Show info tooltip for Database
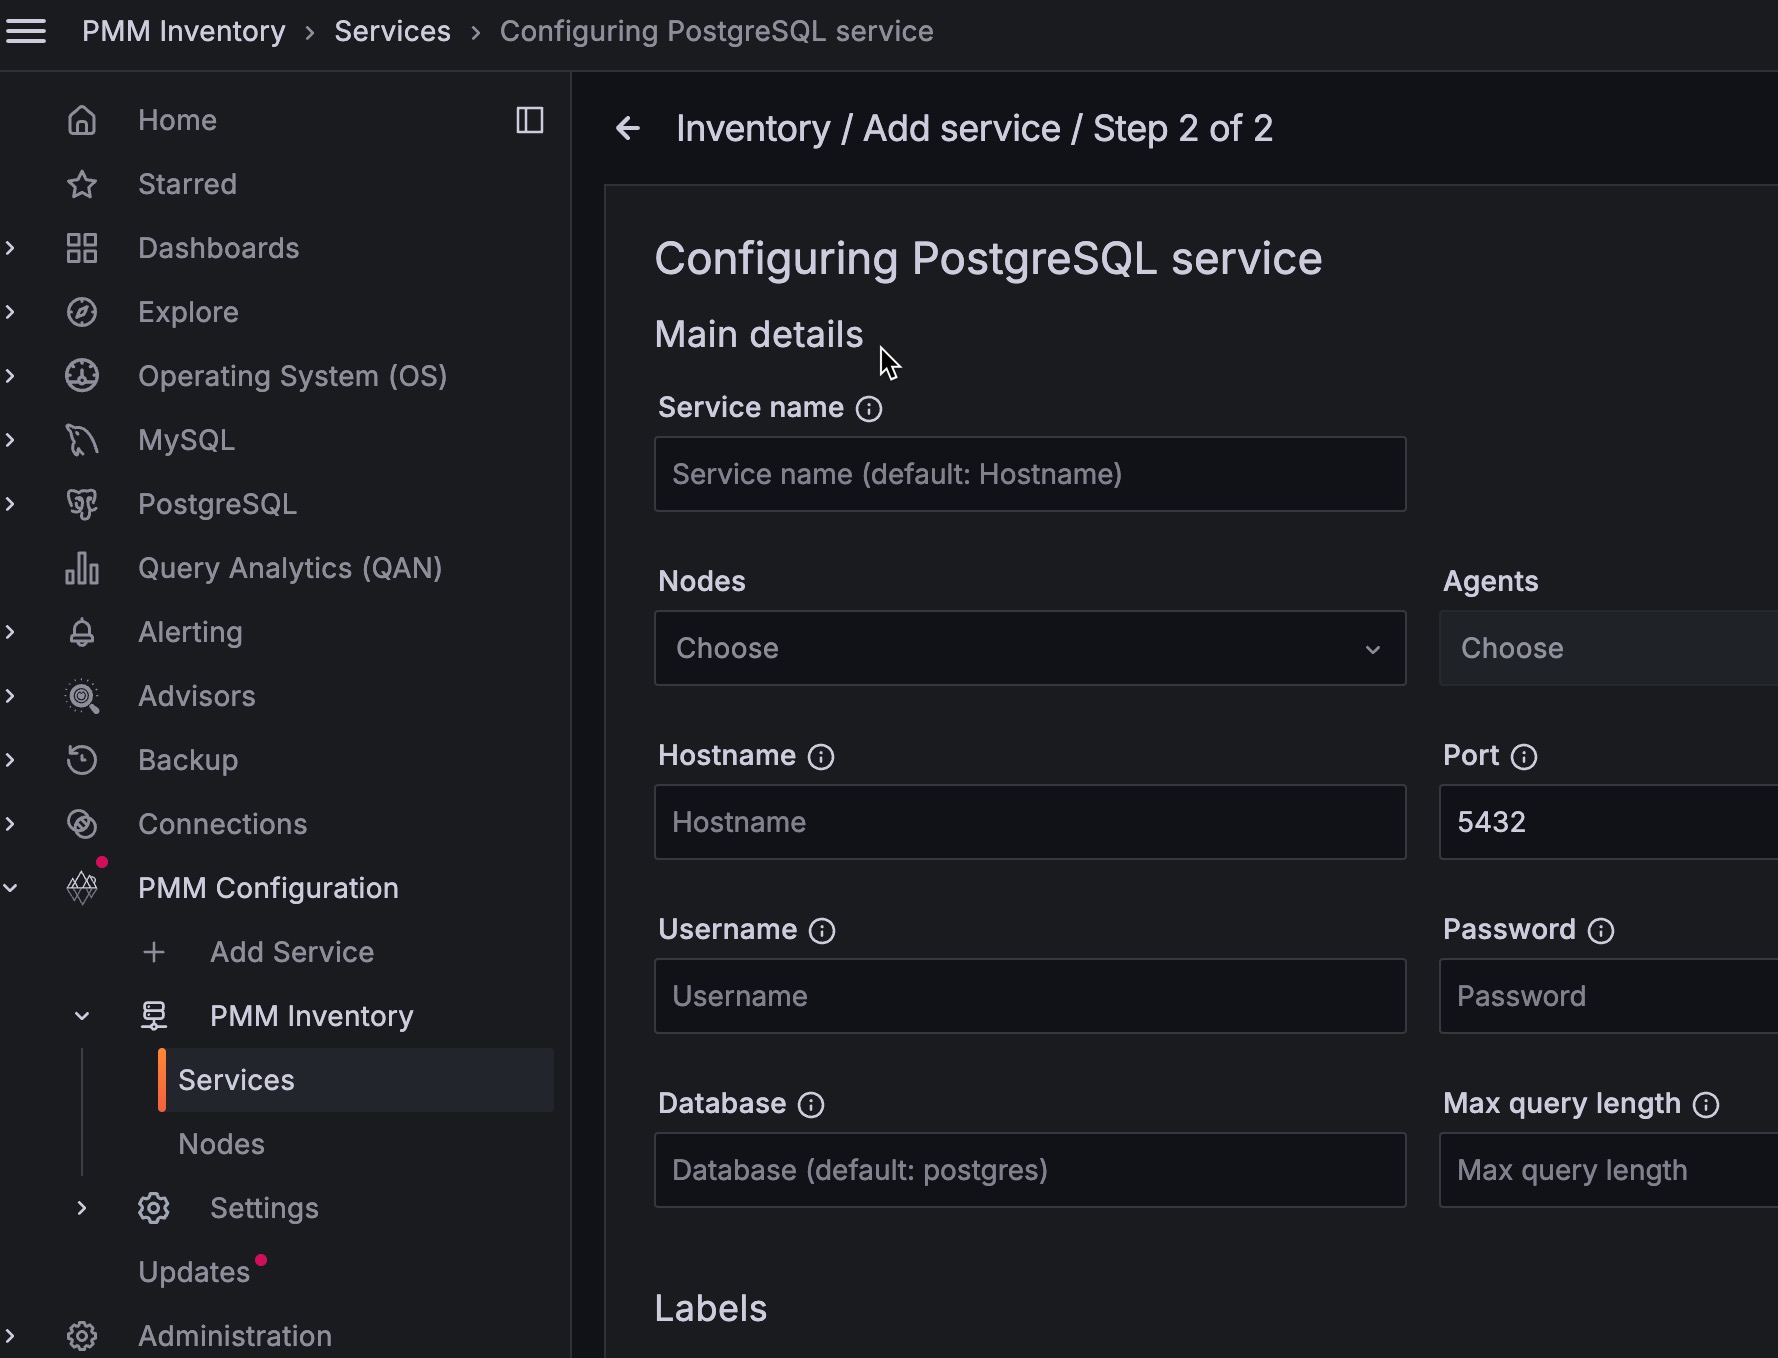1778x1358 pixels. click(811, 1105)
